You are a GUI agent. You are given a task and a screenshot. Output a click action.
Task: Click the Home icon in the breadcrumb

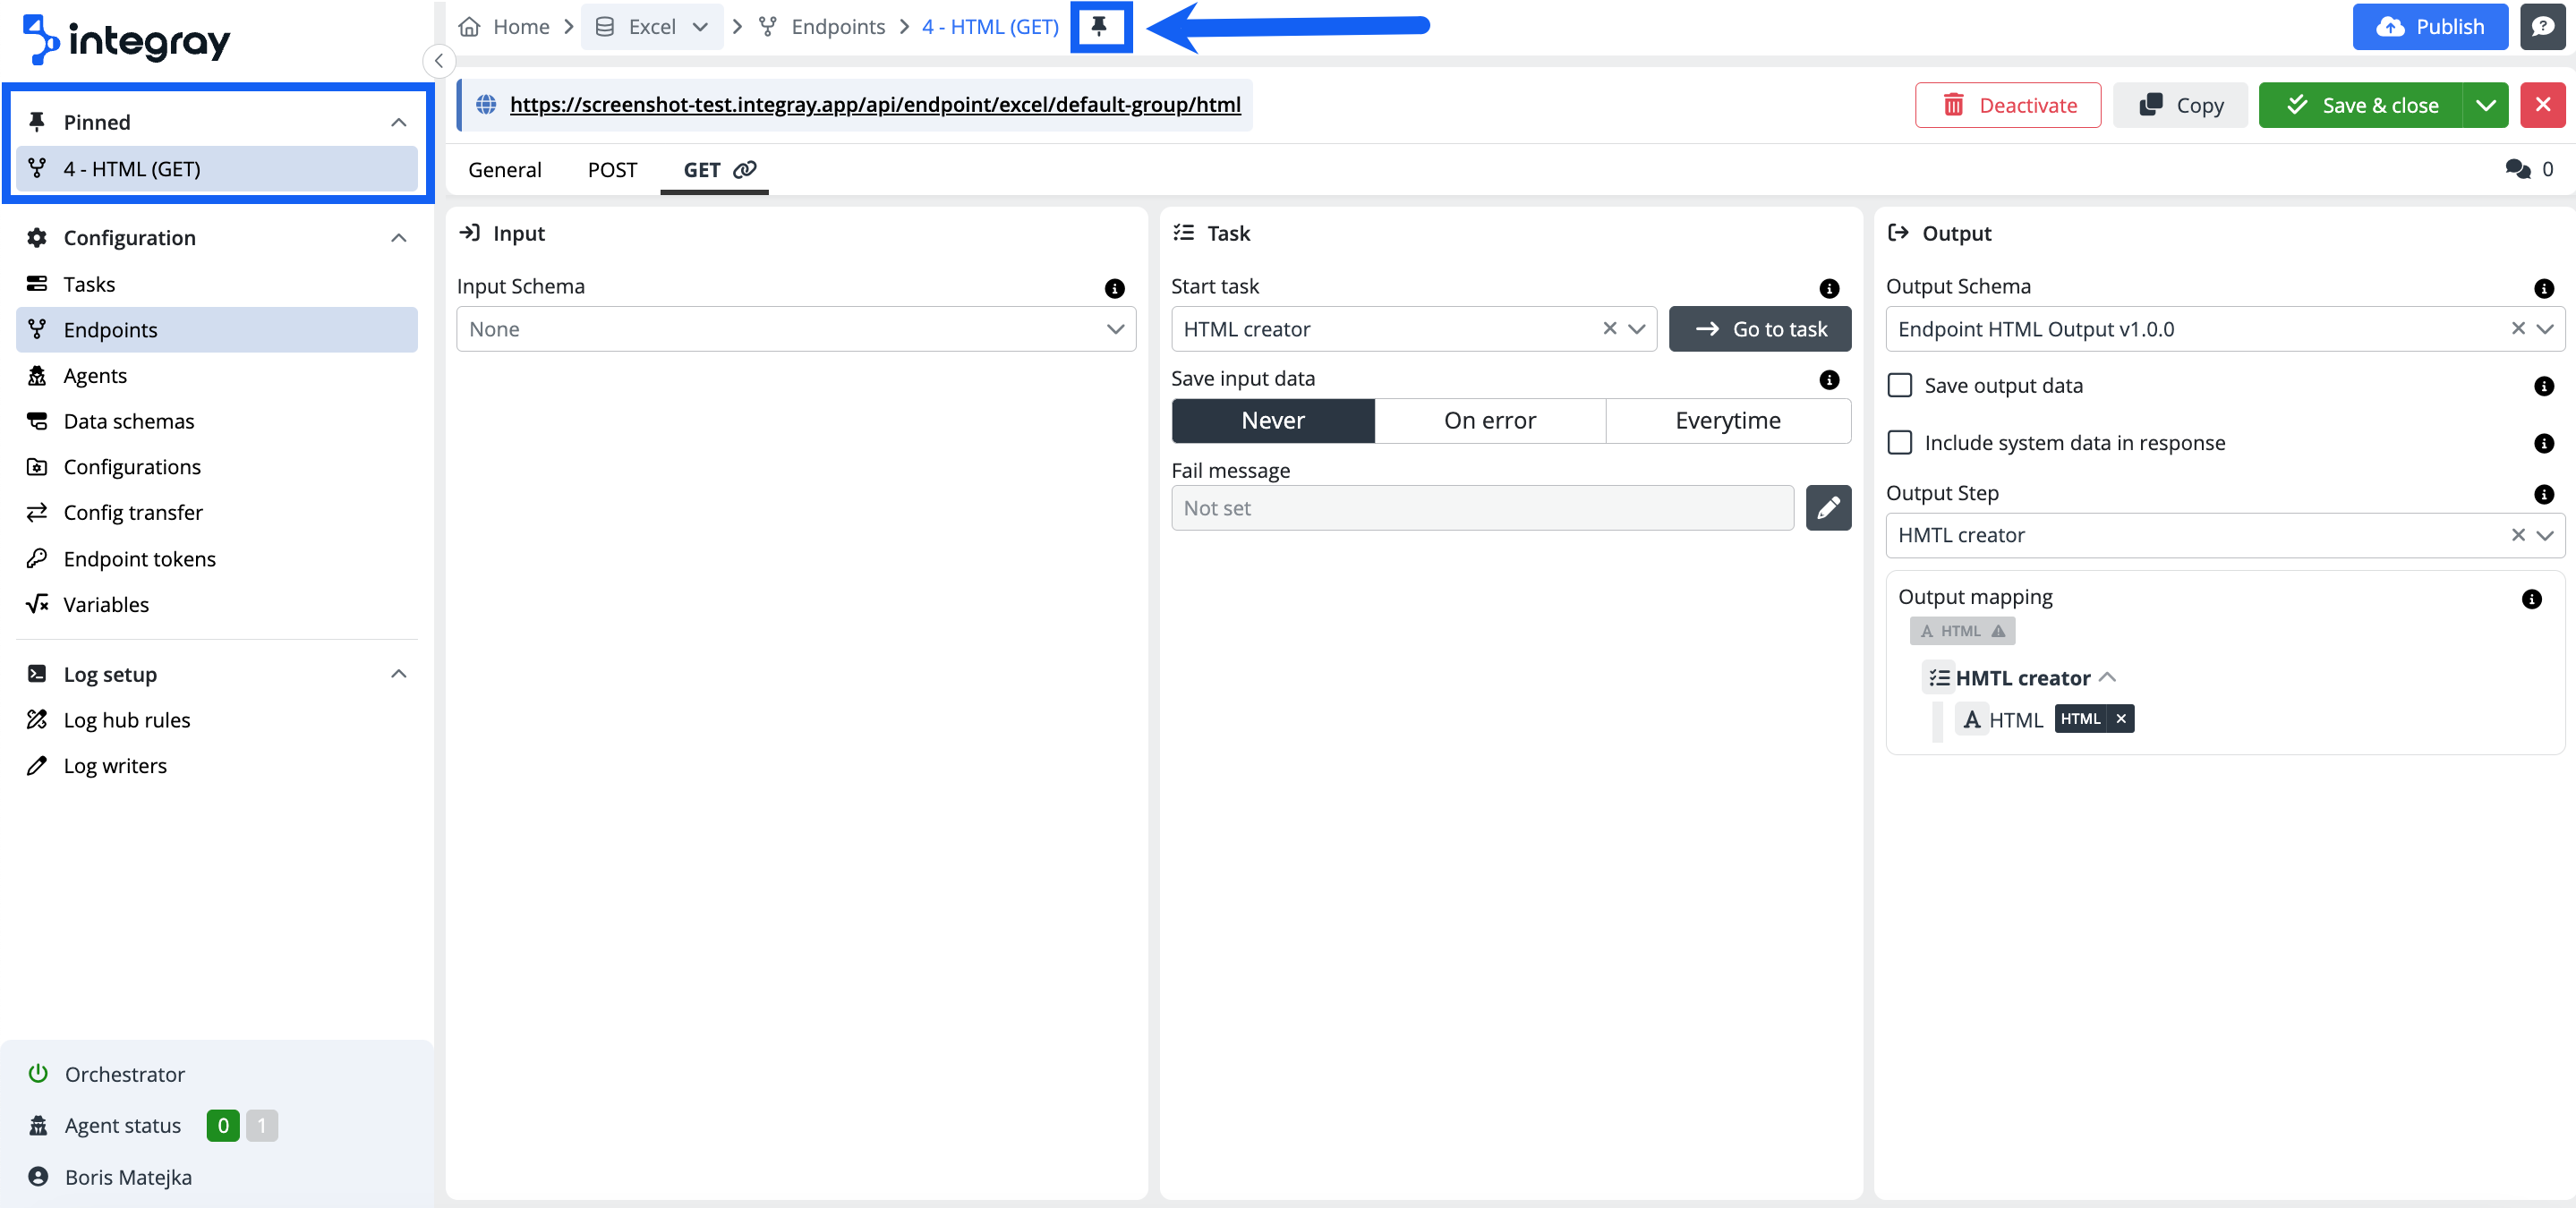coord(469,27)
